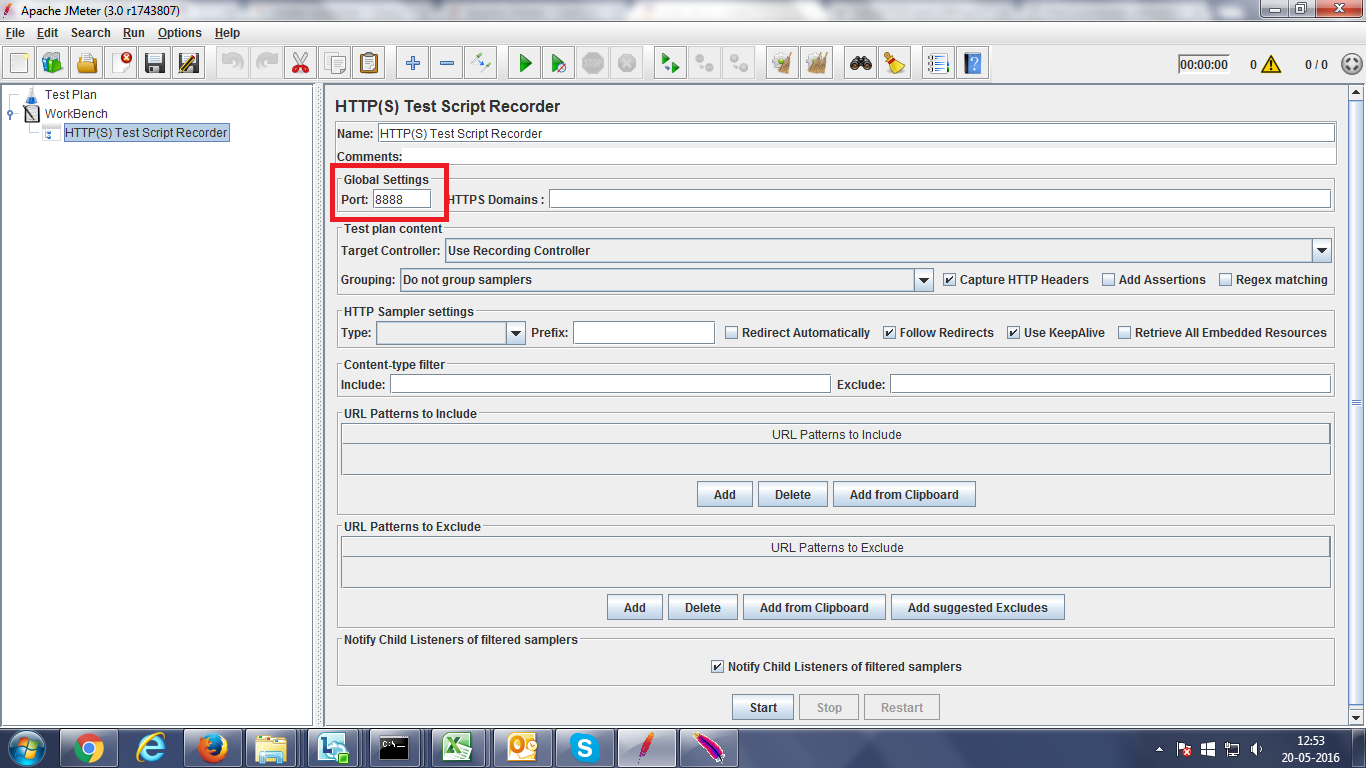The height and width of the screenshot is (768, 1366).
Task: Open Google Chrome from taskbar
Action: (x=89, y=748)
